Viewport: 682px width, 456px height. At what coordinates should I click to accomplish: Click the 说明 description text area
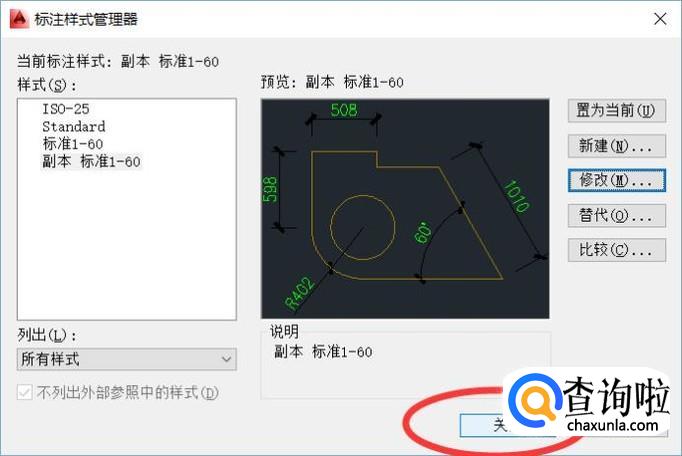tap(405, 365)
